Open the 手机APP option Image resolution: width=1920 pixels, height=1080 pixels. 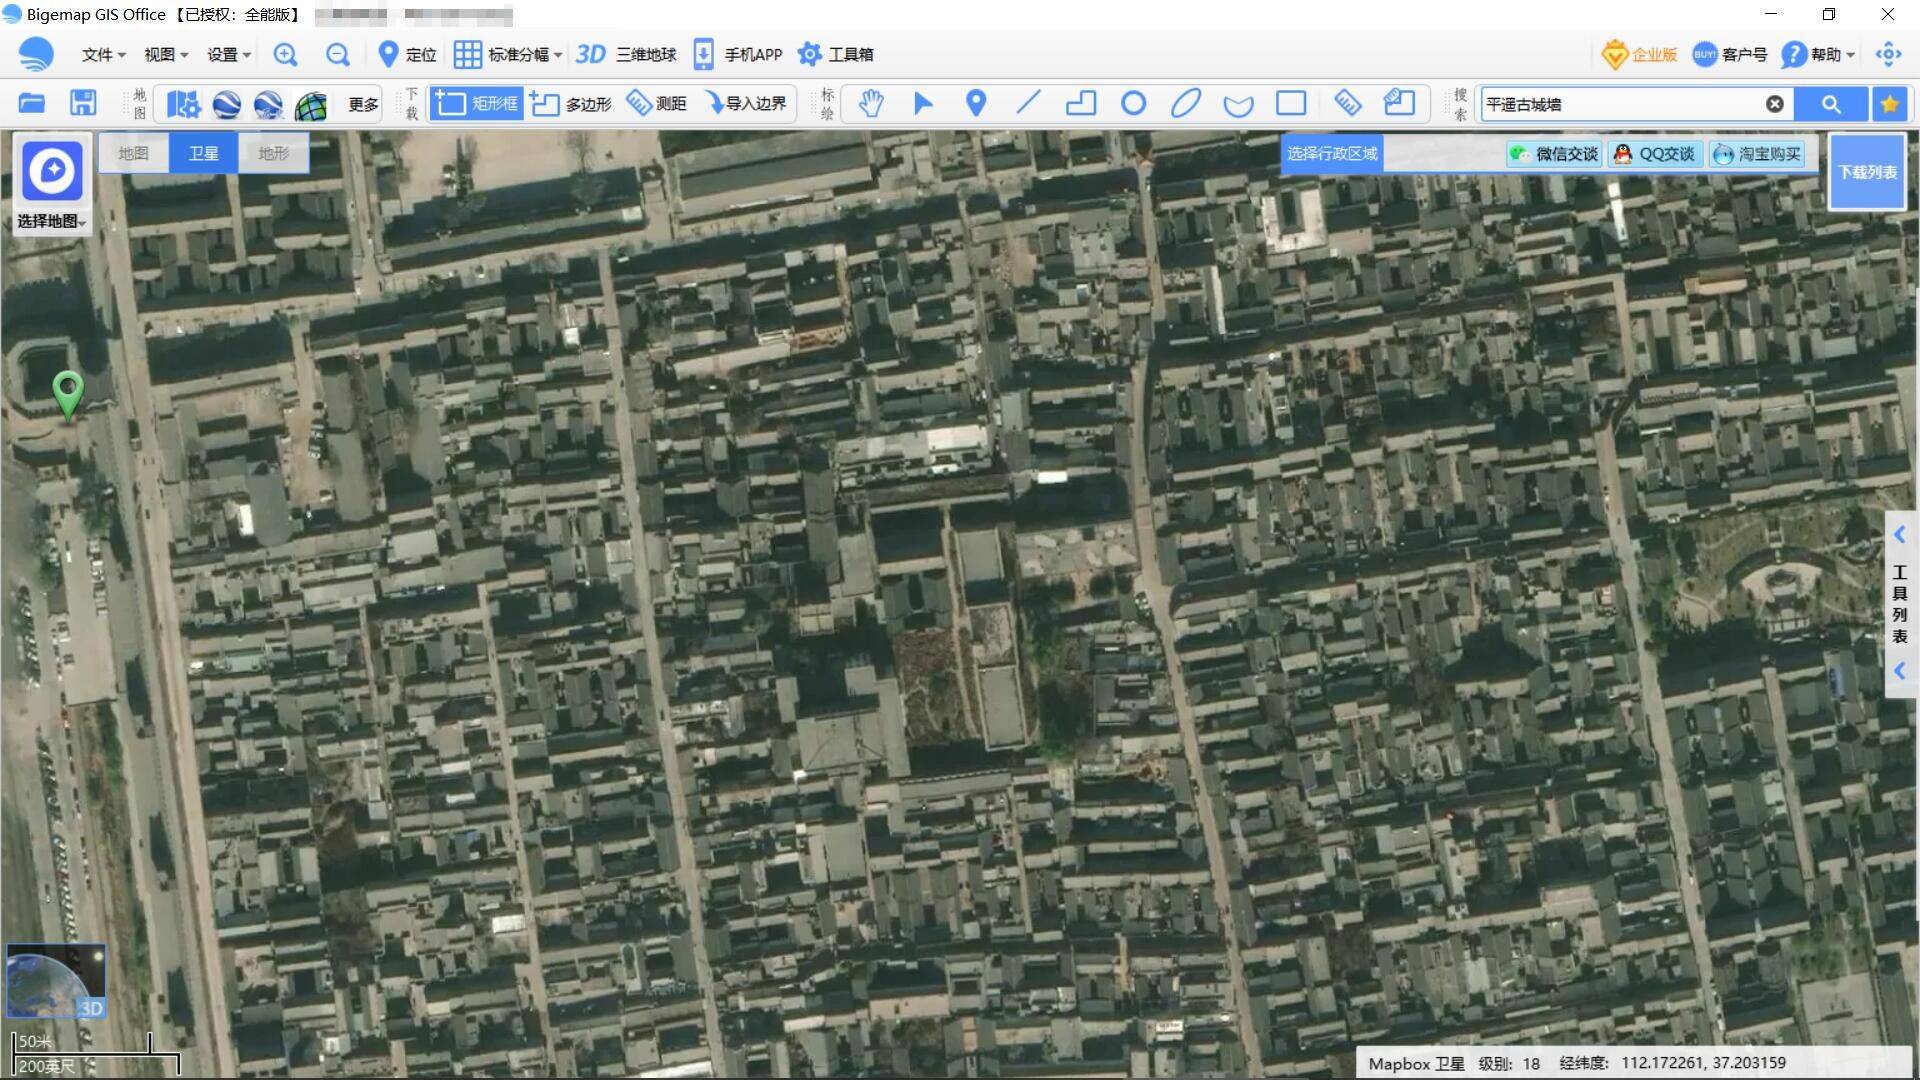[x=738, y=54]
